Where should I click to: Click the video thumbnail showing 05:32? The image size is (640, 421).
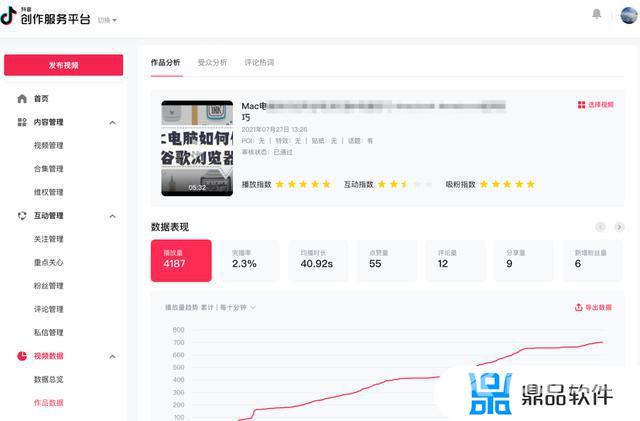pyautogui.click(x=197, y=148)
